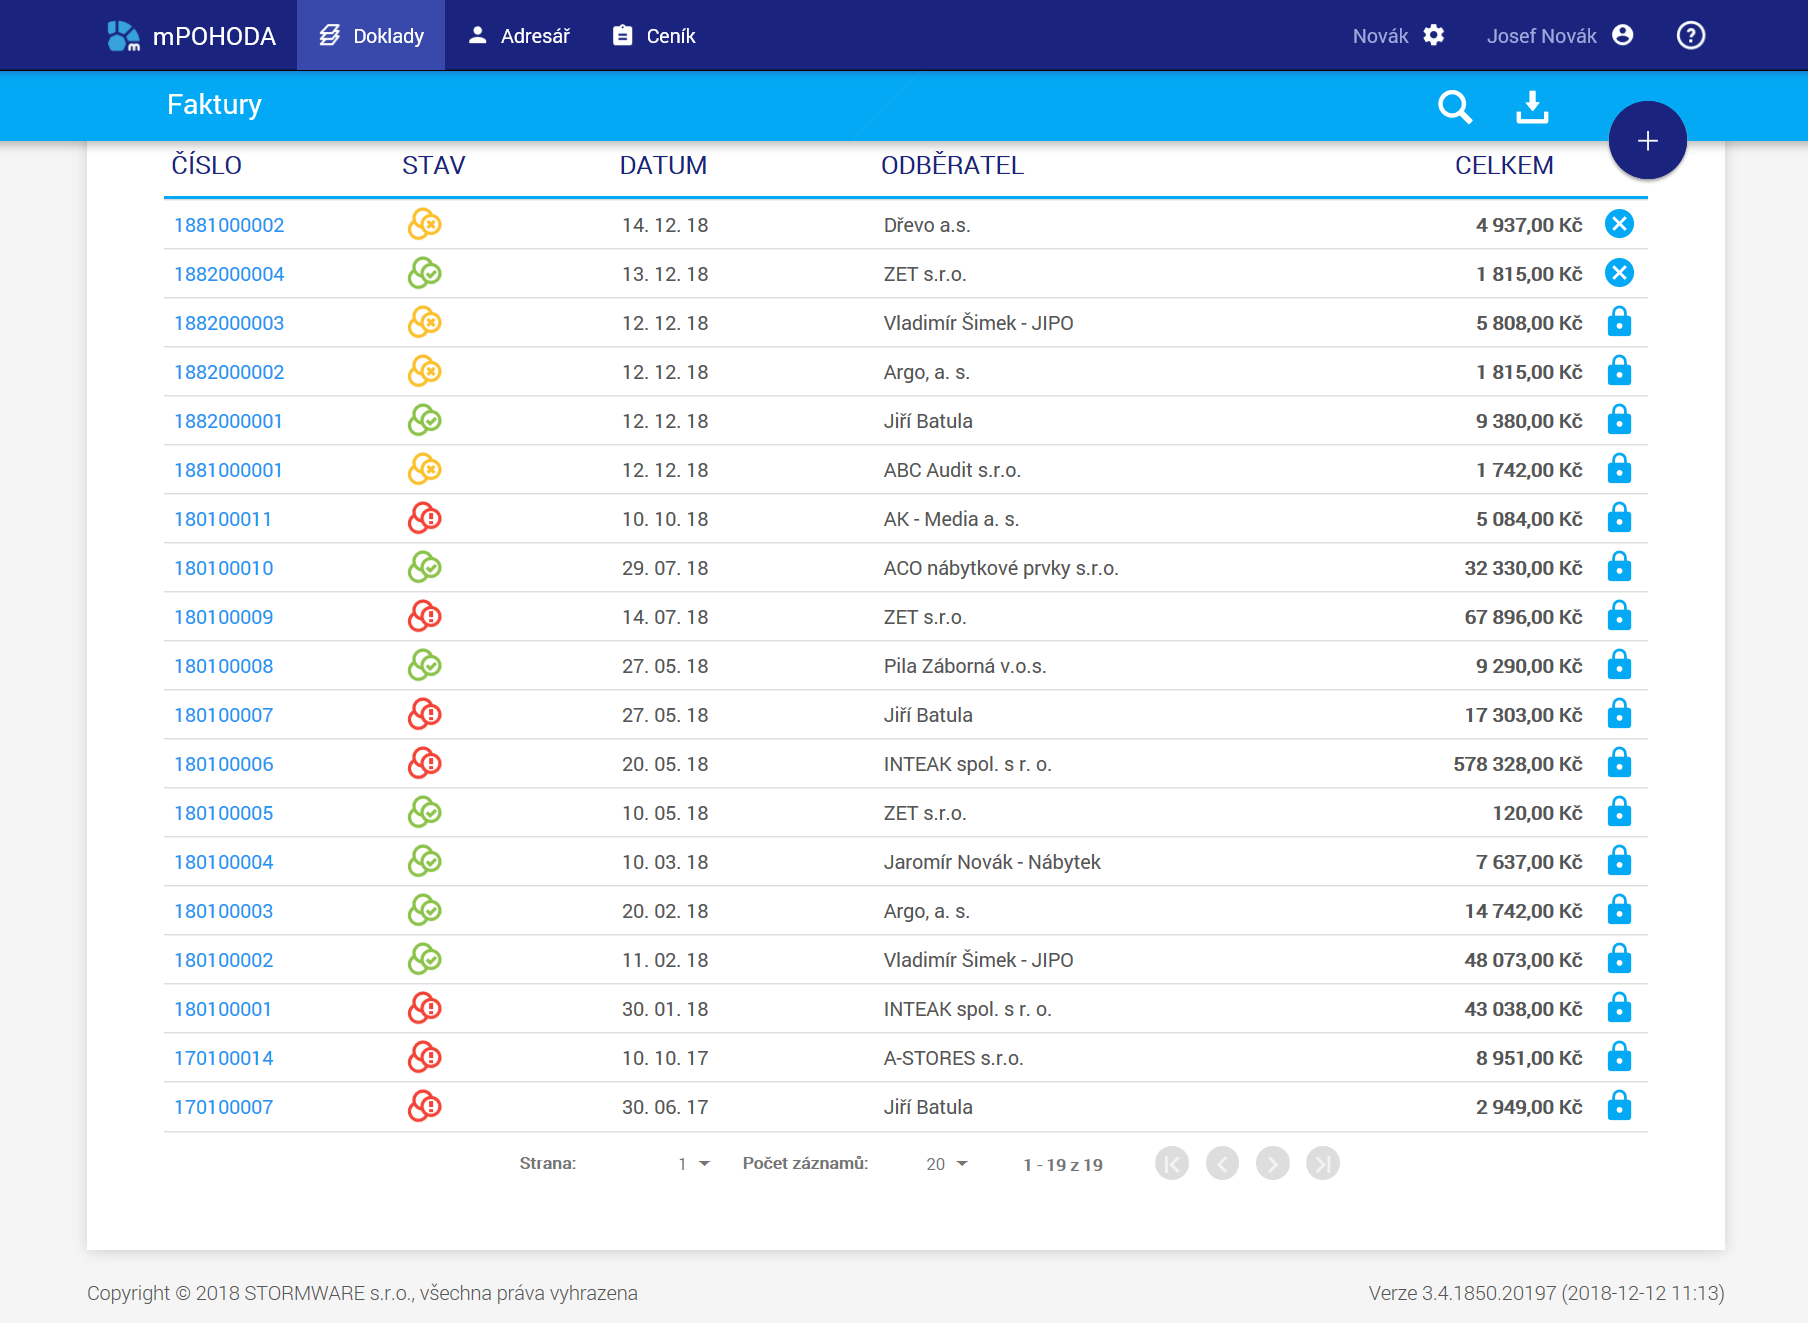Click status icon of invoice 180100010
Viewport: 1808px width, 1323px height.
[x=425, y=567]
